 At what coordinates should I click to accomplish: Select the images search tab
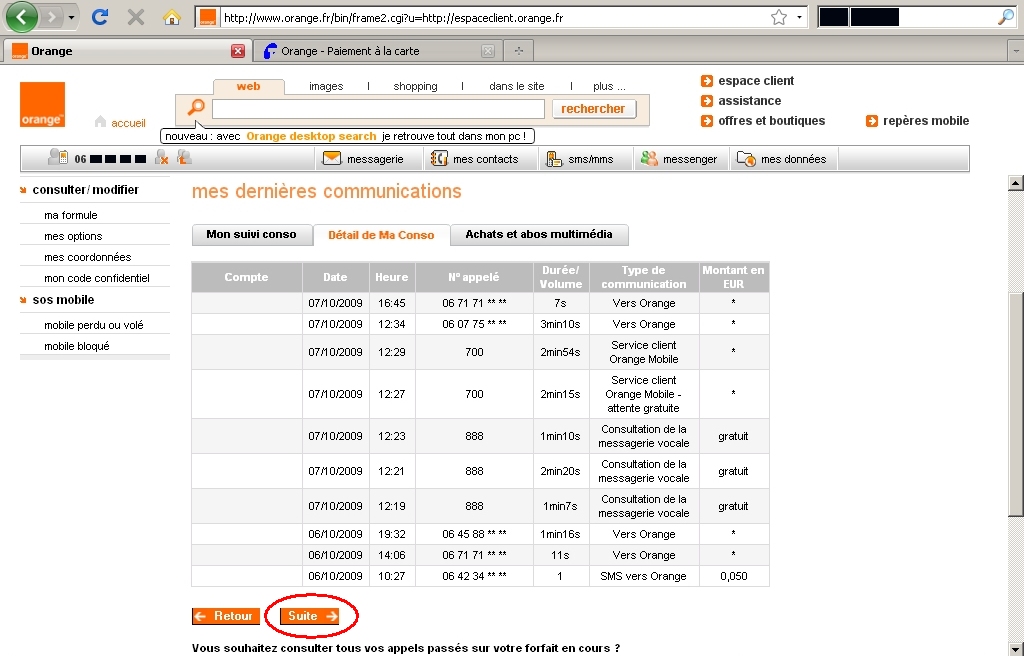pos(326,86)
